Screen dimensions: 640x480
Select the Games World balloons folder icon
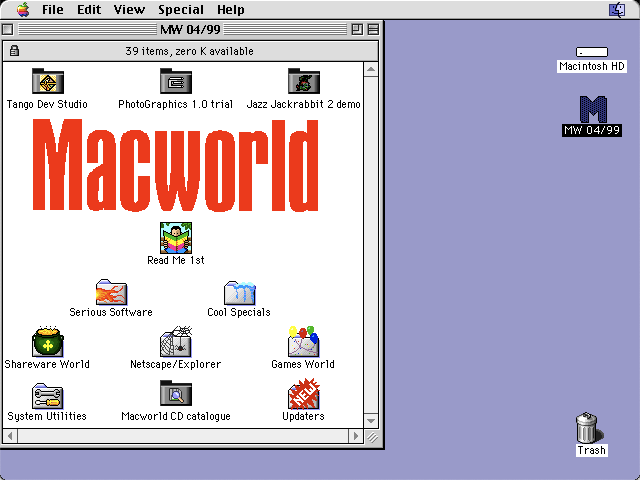(303, 342)
